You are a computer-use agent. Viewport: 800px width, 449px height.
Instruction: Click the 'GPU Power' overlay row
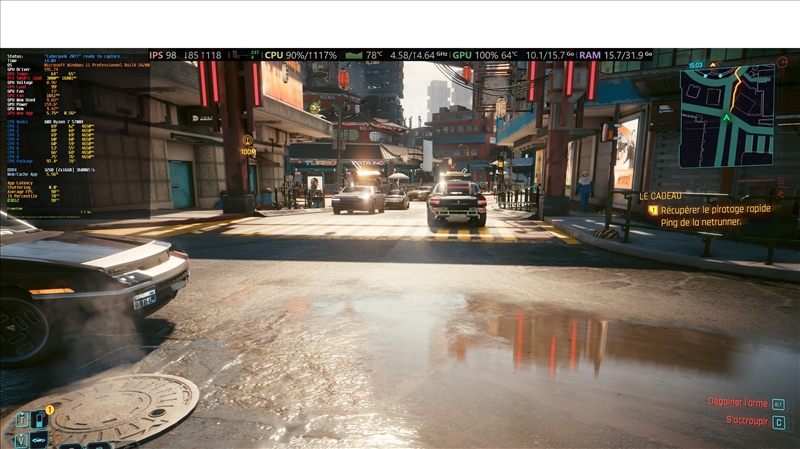pyautogui.click(x=32, y=104)
